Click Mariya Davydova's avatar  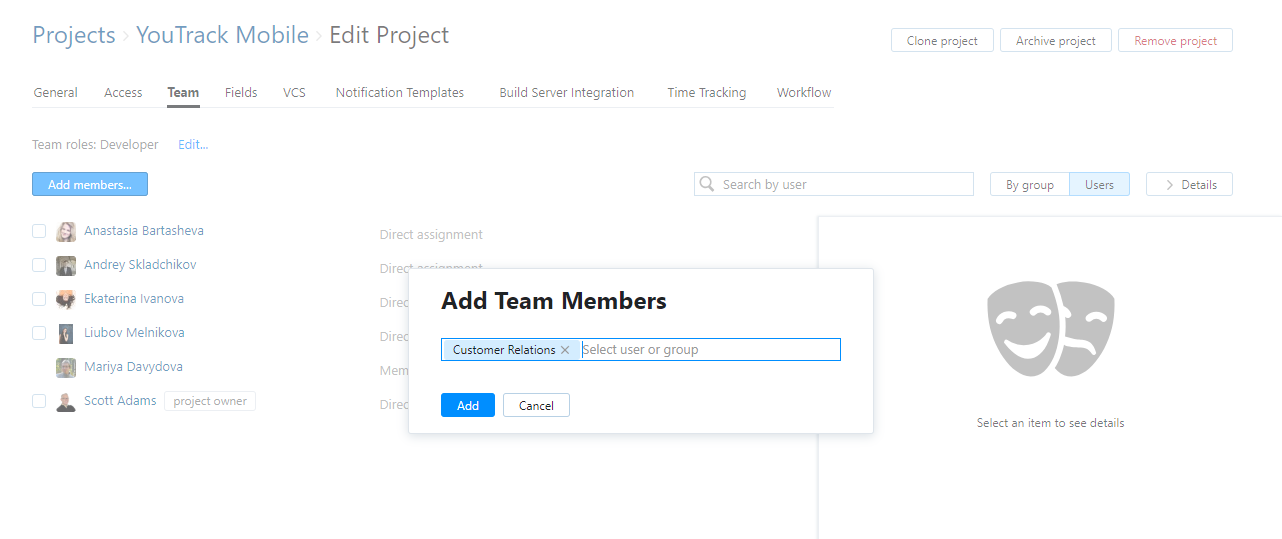pos(66,367)
